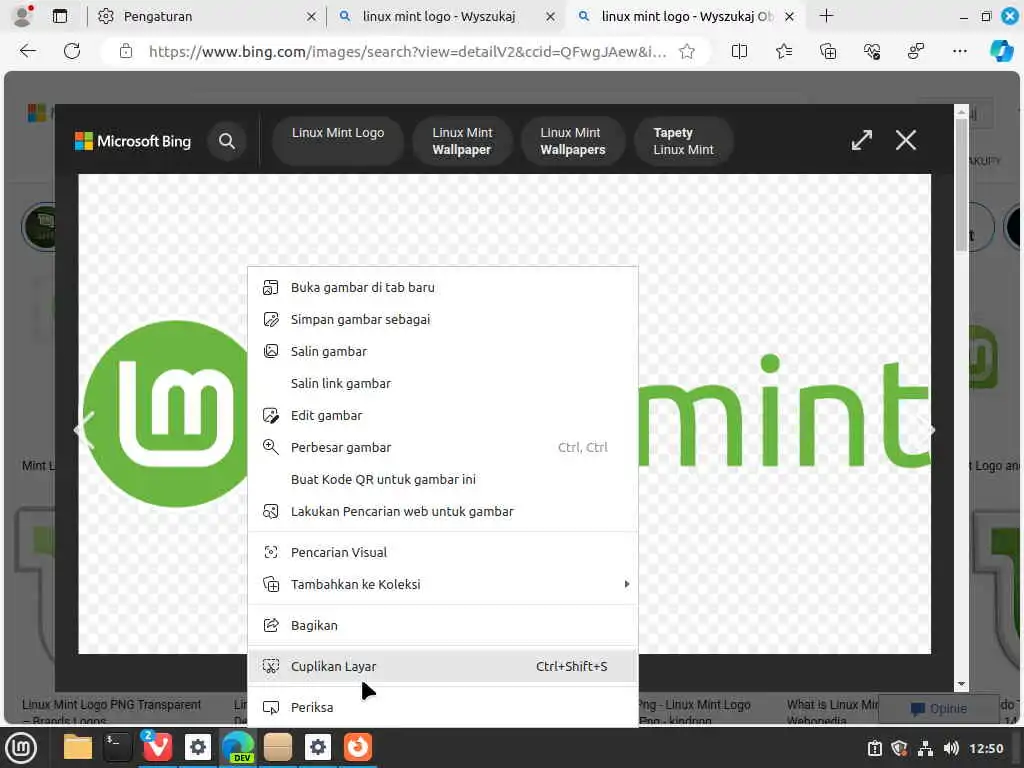Image resolution: width=1024 pixels, height=768 pixels.
Task: Focus the Bing URL address bar
Action: 407,52
